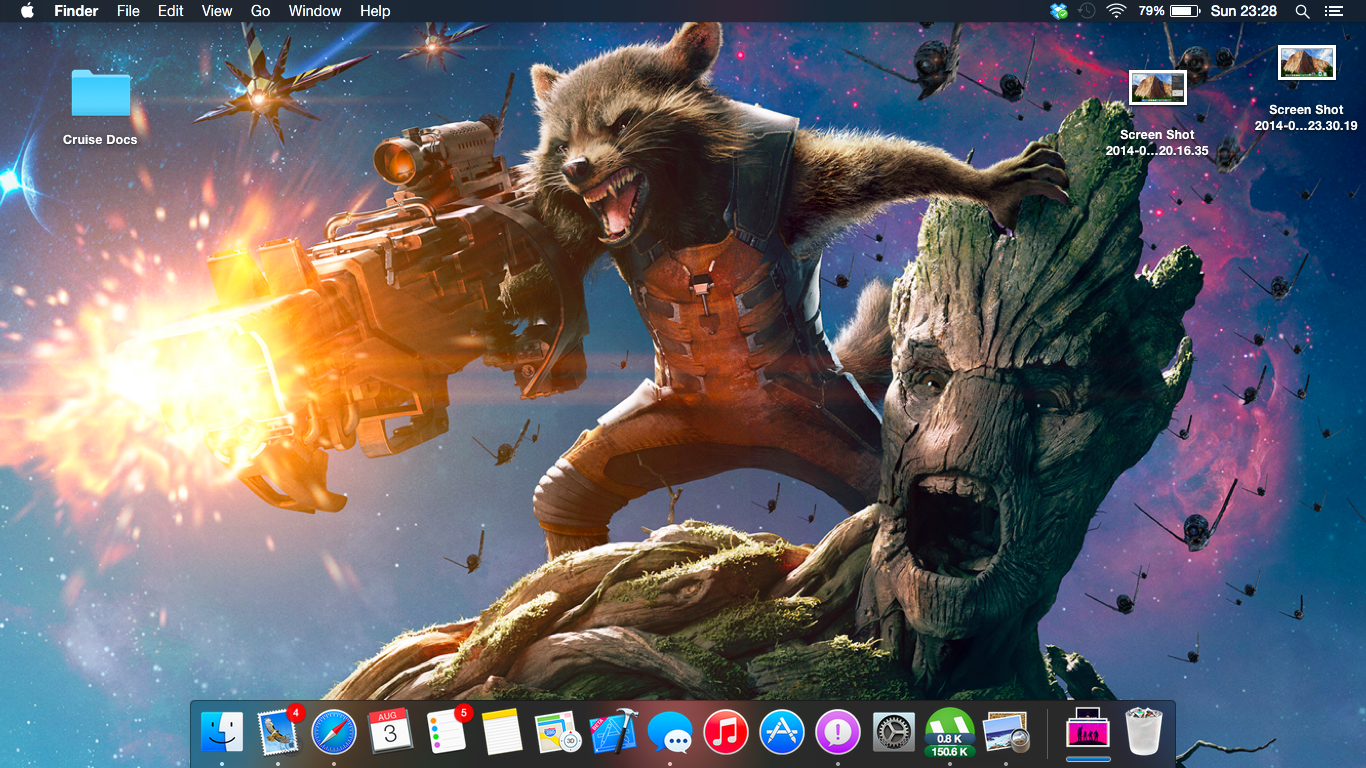Open Spotlight search magnifier
This screenshot has width=1366, height=768.
click(1302, 11)
